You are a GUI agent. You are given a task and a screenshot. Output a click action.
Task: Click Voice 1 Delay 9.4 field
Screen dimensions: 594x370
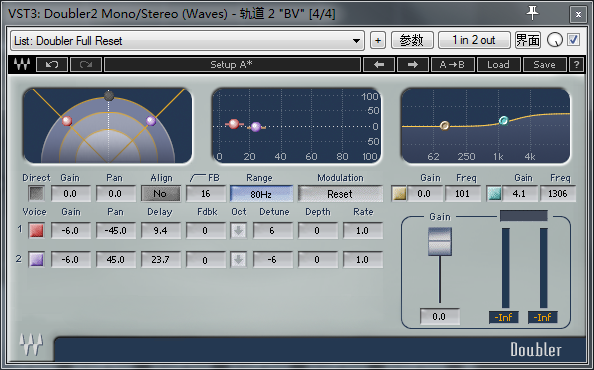click(161, 230)
